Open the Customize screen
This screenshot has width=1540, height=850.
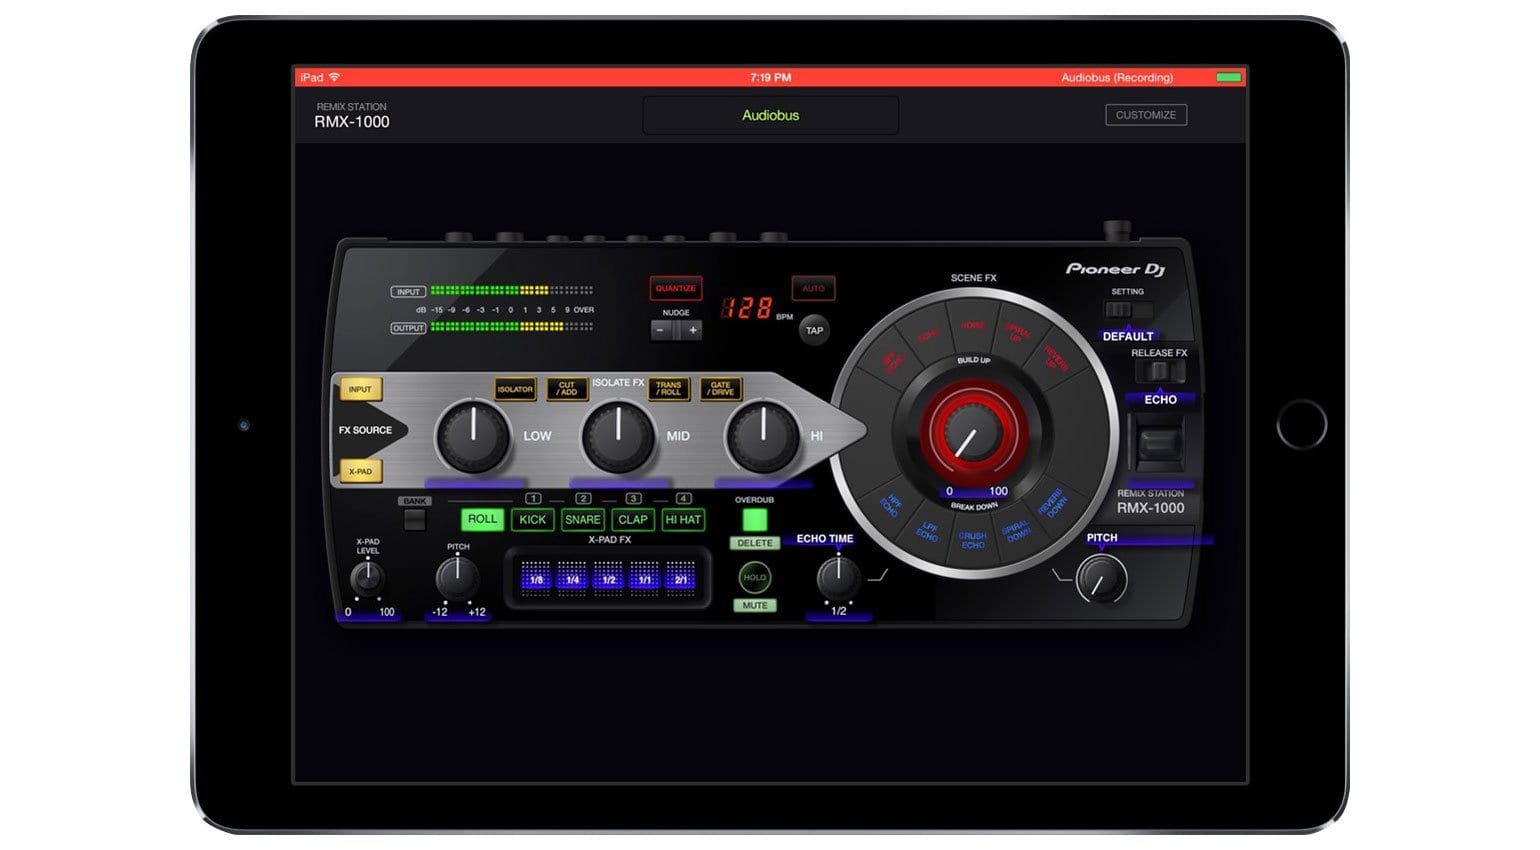click(1146, 114)
